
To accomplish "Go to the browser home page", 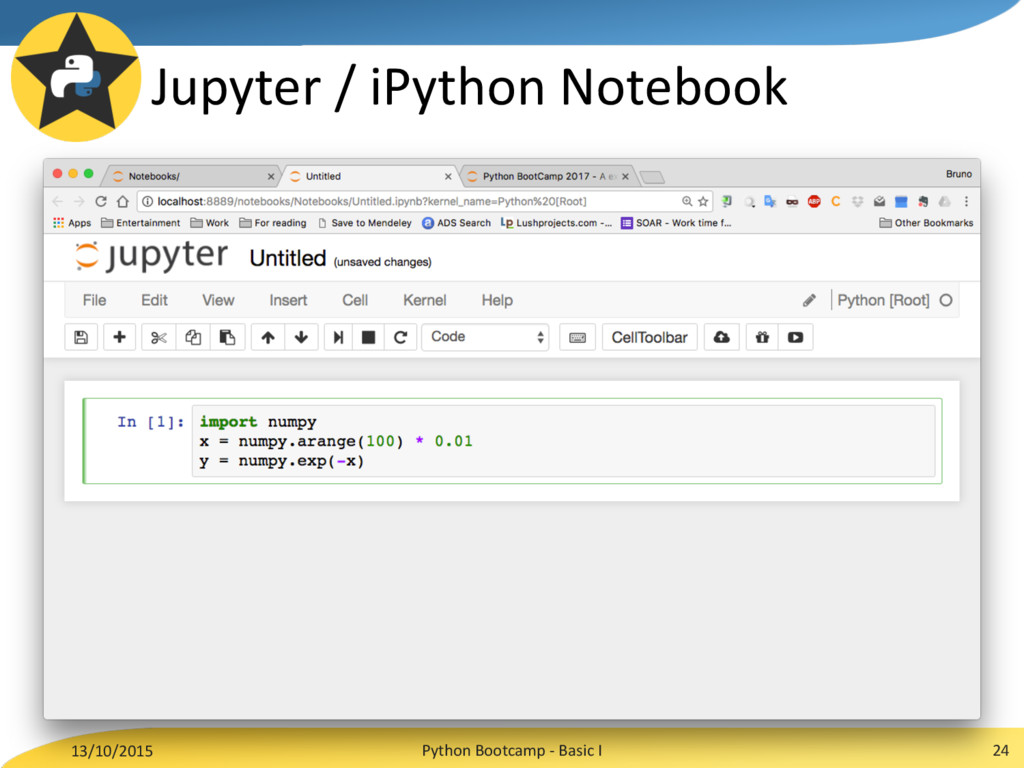I will tap(122, 201).
